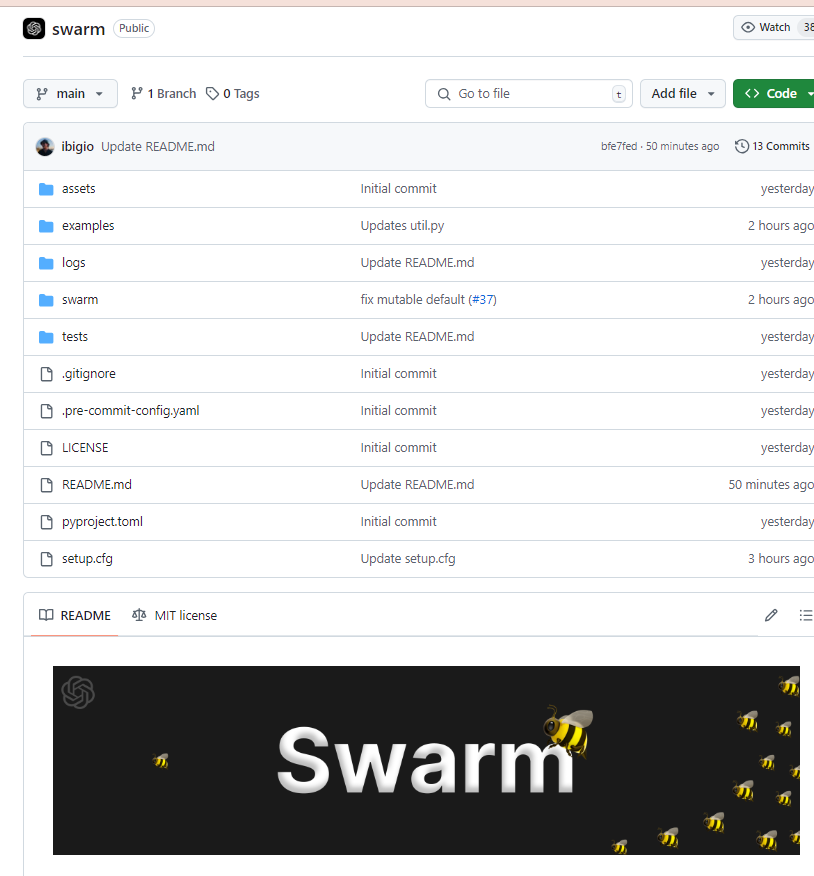
Task: Open the green Code dropdown
Action: [x=773, y=93]
